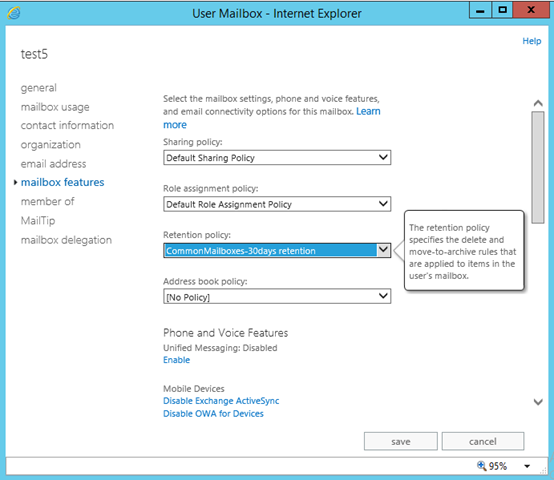Click the zoom magnifier icon in status bar
Screen dimensions: 554x480
pyautogui.click(x=482, y=466)
